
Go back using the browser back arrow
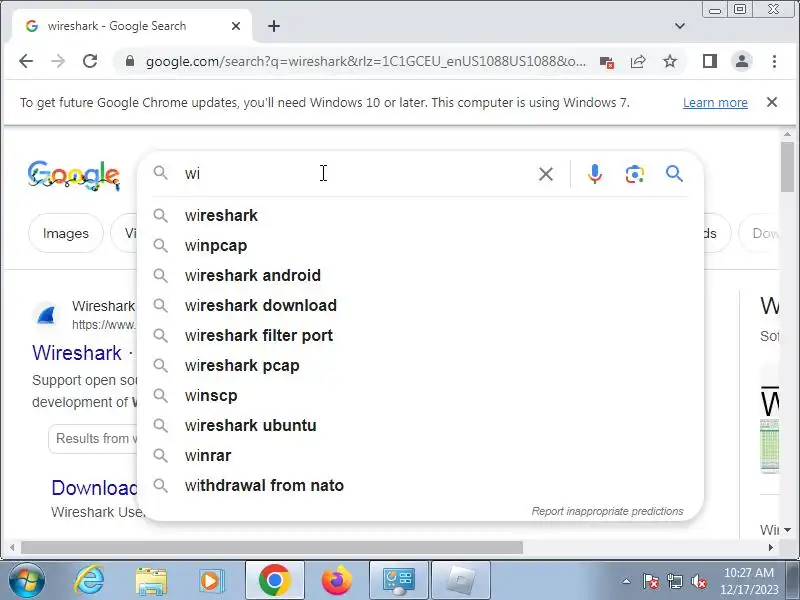click(26, 61)
